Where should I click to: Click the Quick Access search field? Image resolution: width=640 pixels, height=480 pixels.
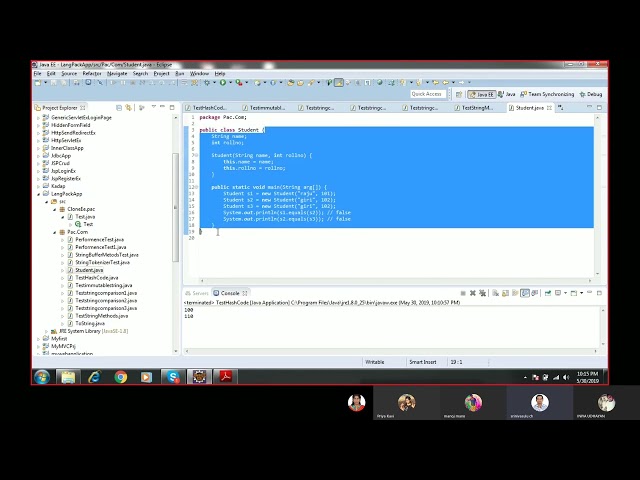pyautogui.click(x=428, y=94)
